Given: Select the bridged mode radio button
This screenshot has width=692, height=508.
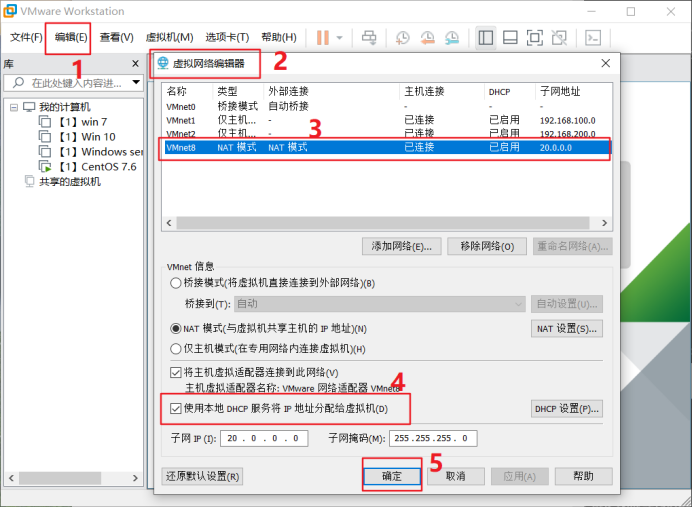Looking at the screenshot, I should pos(176,283).
